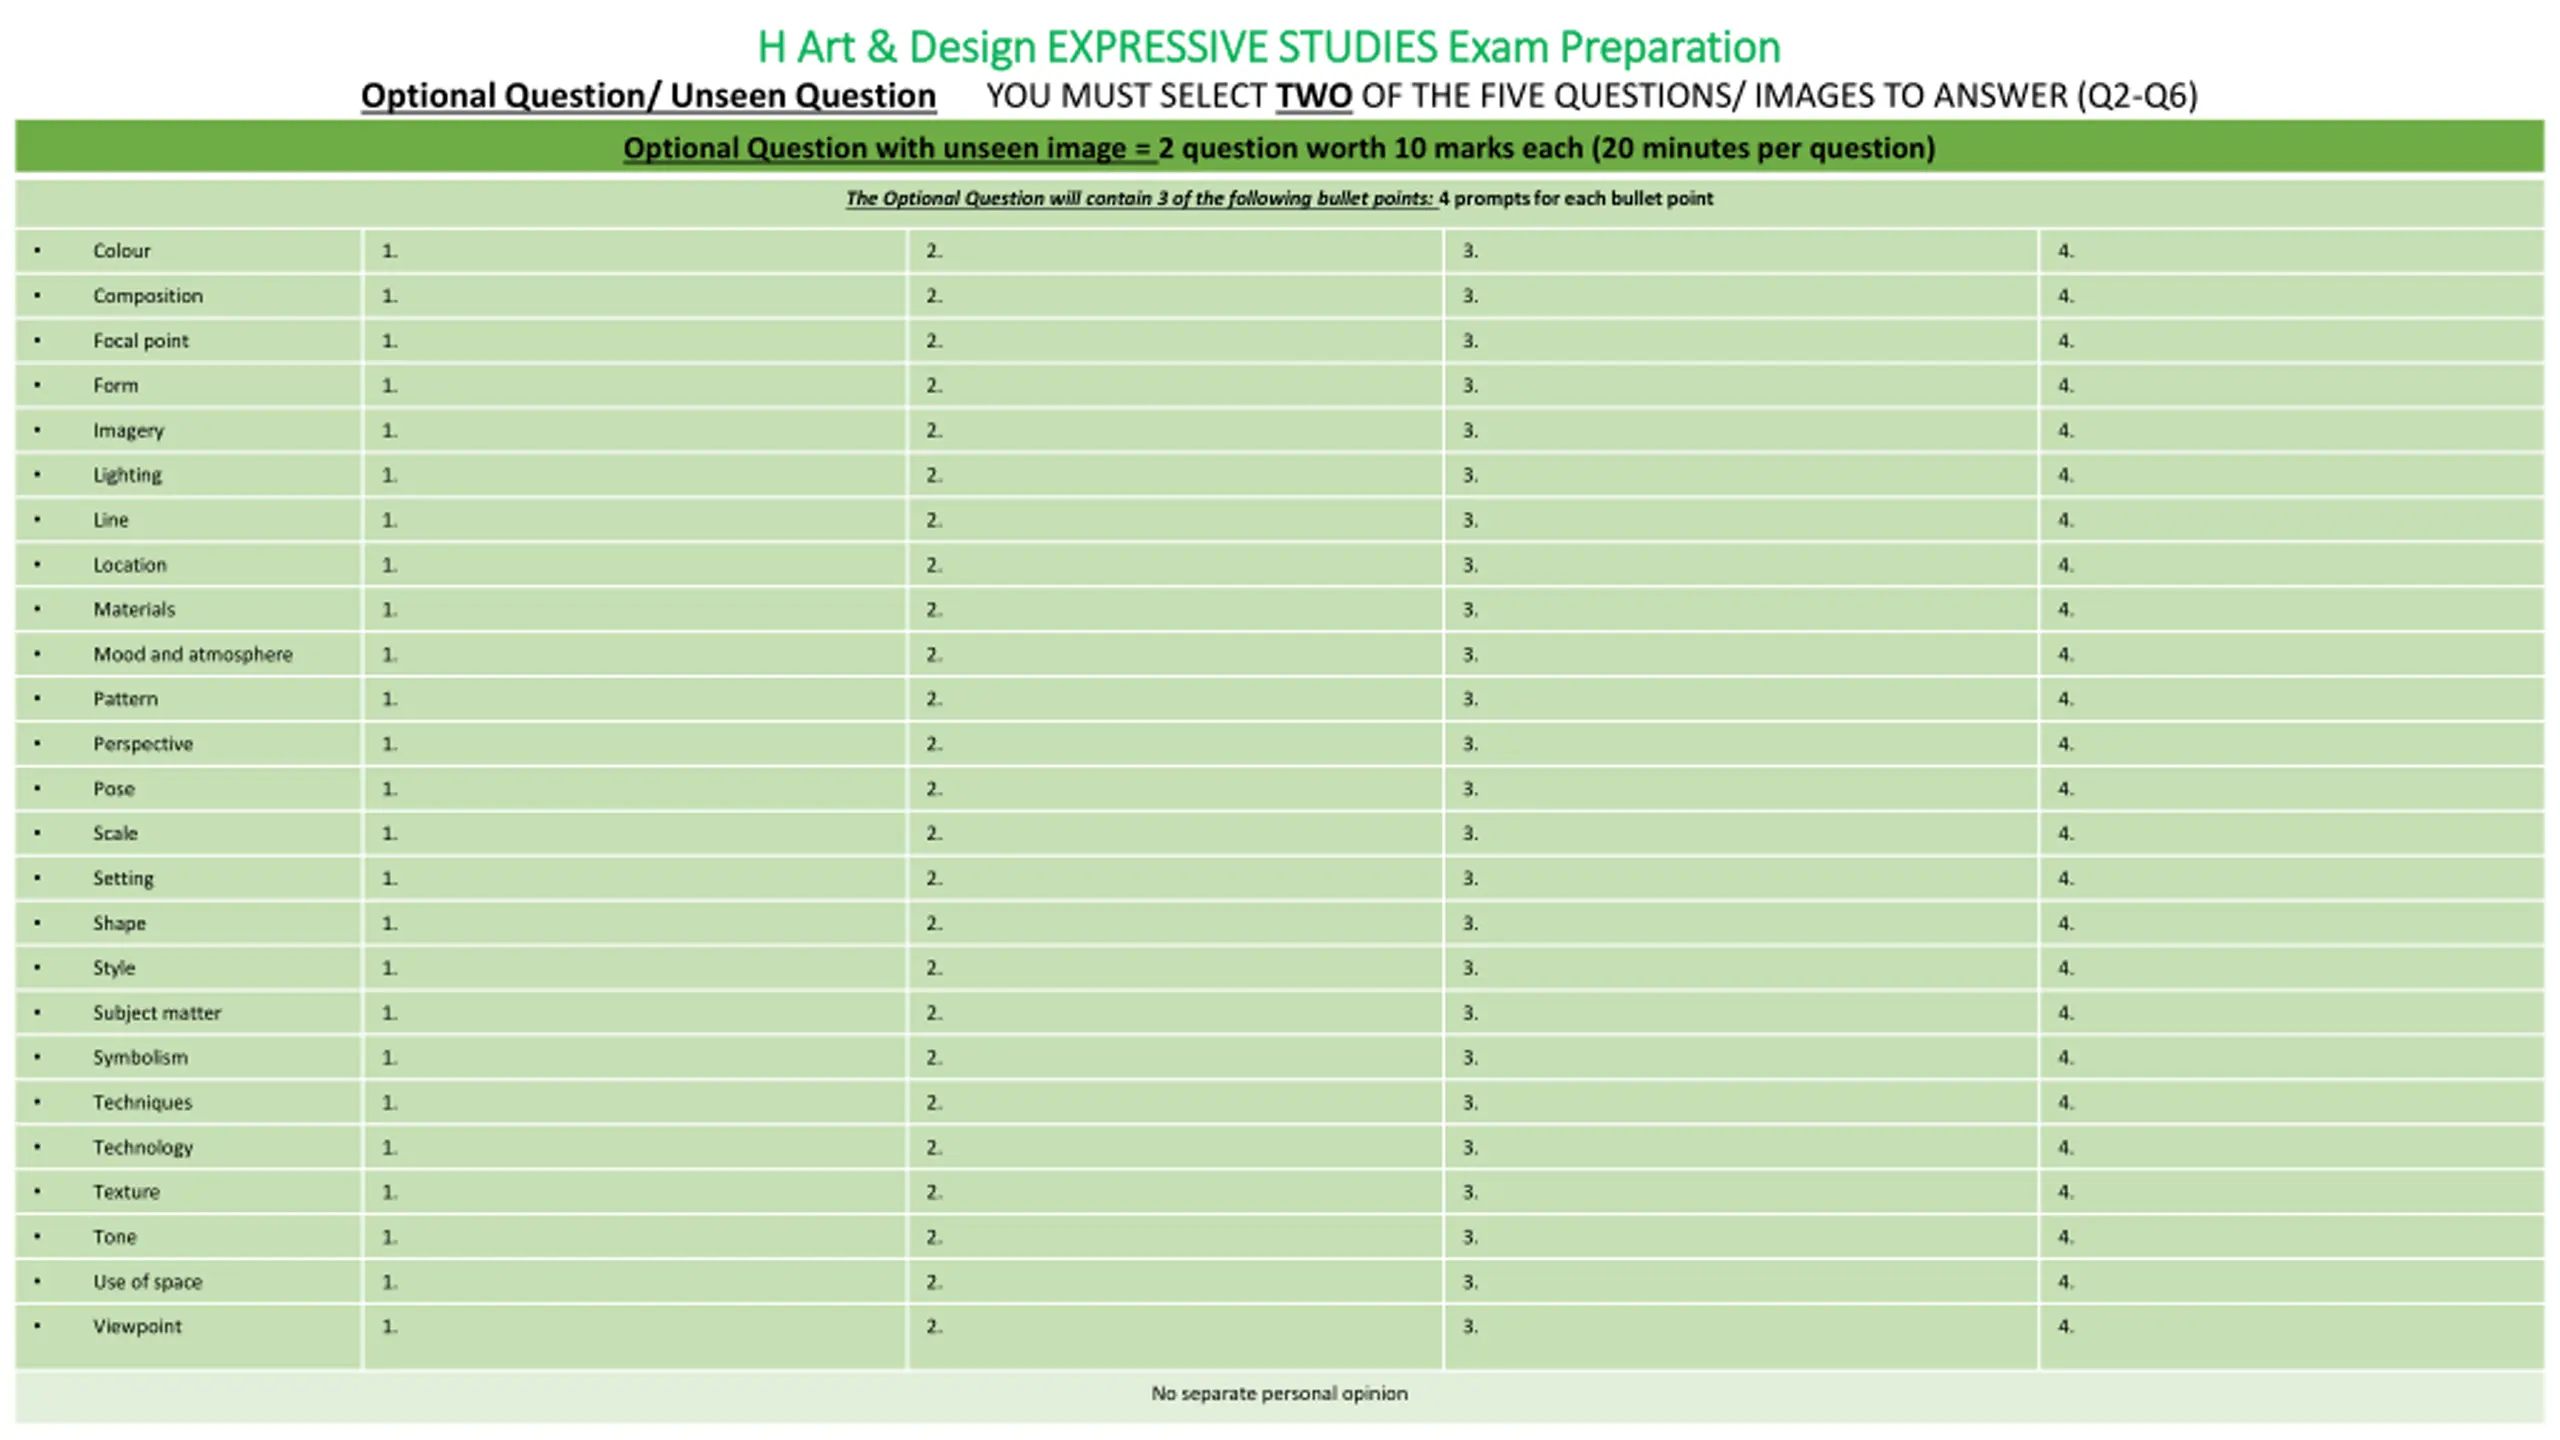Click the 'Focal point' row label
Image resolution: width=2560 pixels, height=1440 pixels.
pos(140,341)
